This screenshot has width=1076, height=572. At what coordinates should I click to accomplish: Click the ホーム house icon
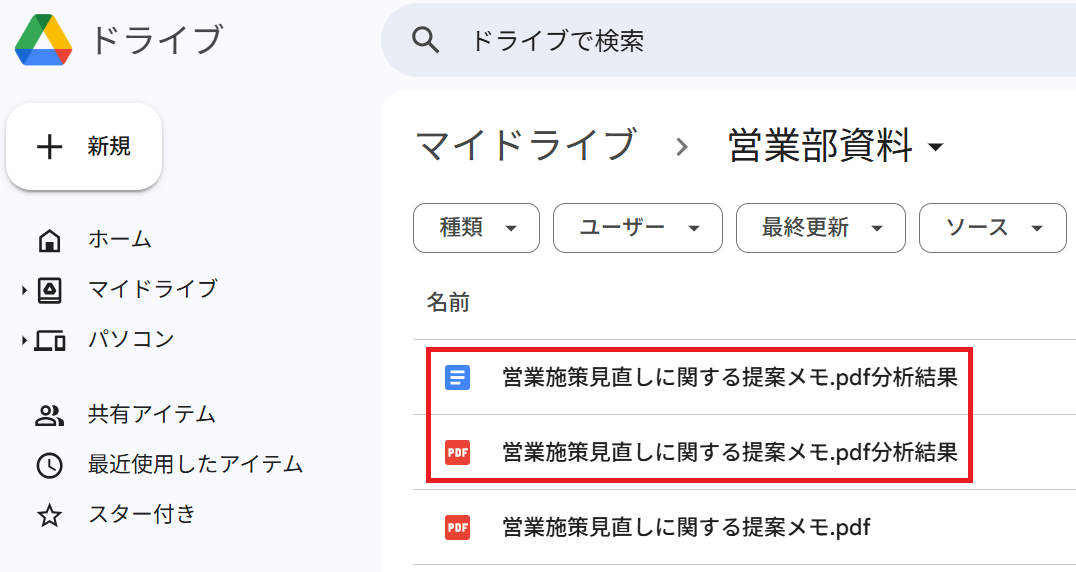(x=49, y=240)
